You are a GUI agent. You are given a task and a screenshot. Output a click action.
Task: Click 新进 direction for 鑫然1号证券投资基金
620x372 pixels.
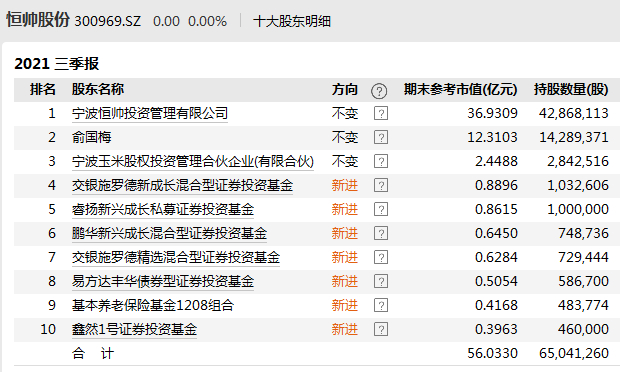(345, 329)
